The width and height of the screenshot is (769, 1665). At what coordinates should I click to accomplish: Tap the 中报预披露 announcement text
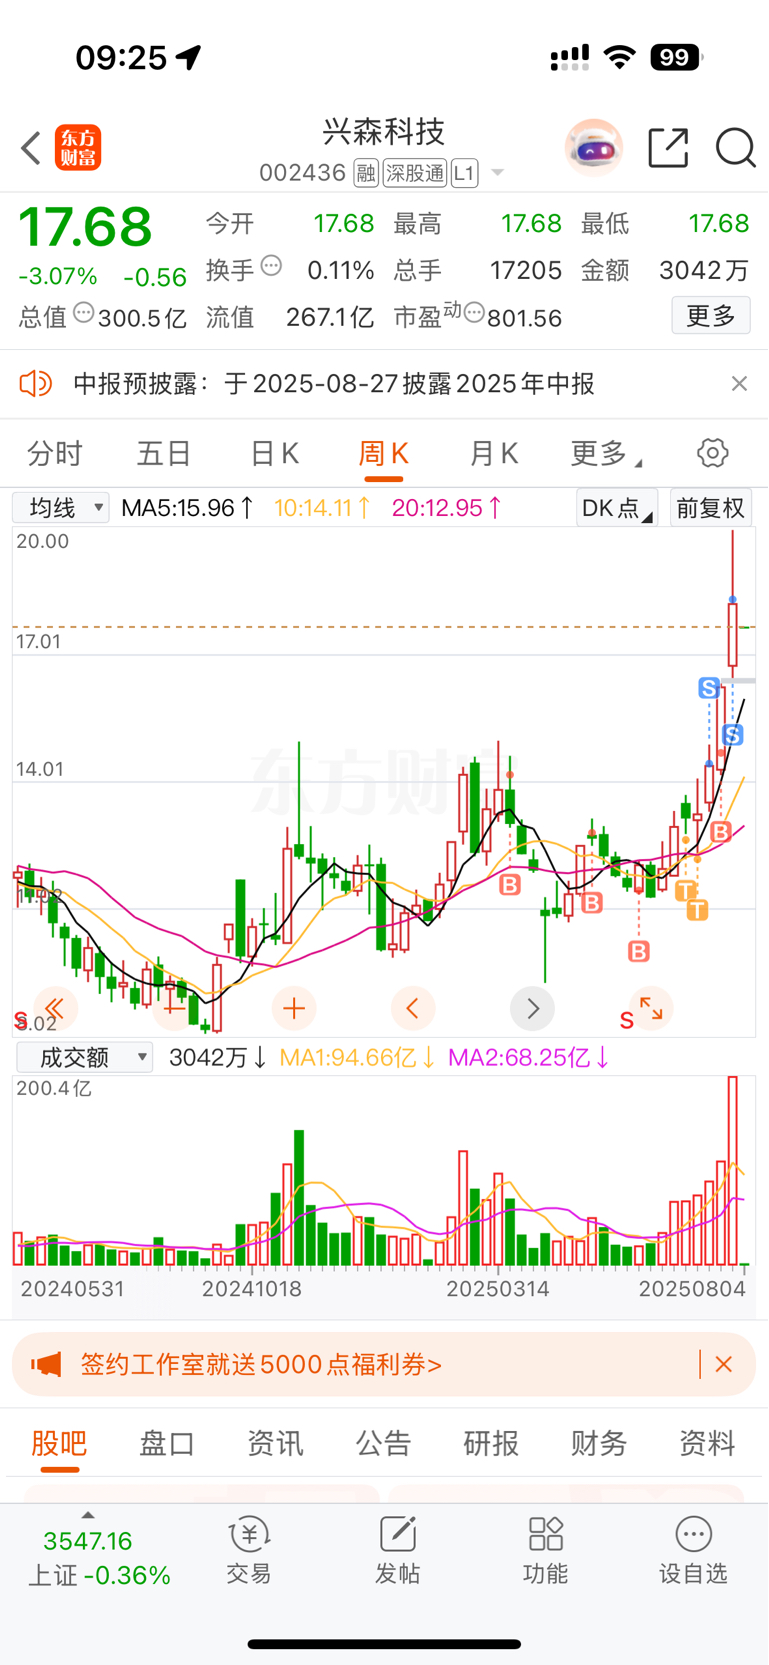(x=334, y=384)
